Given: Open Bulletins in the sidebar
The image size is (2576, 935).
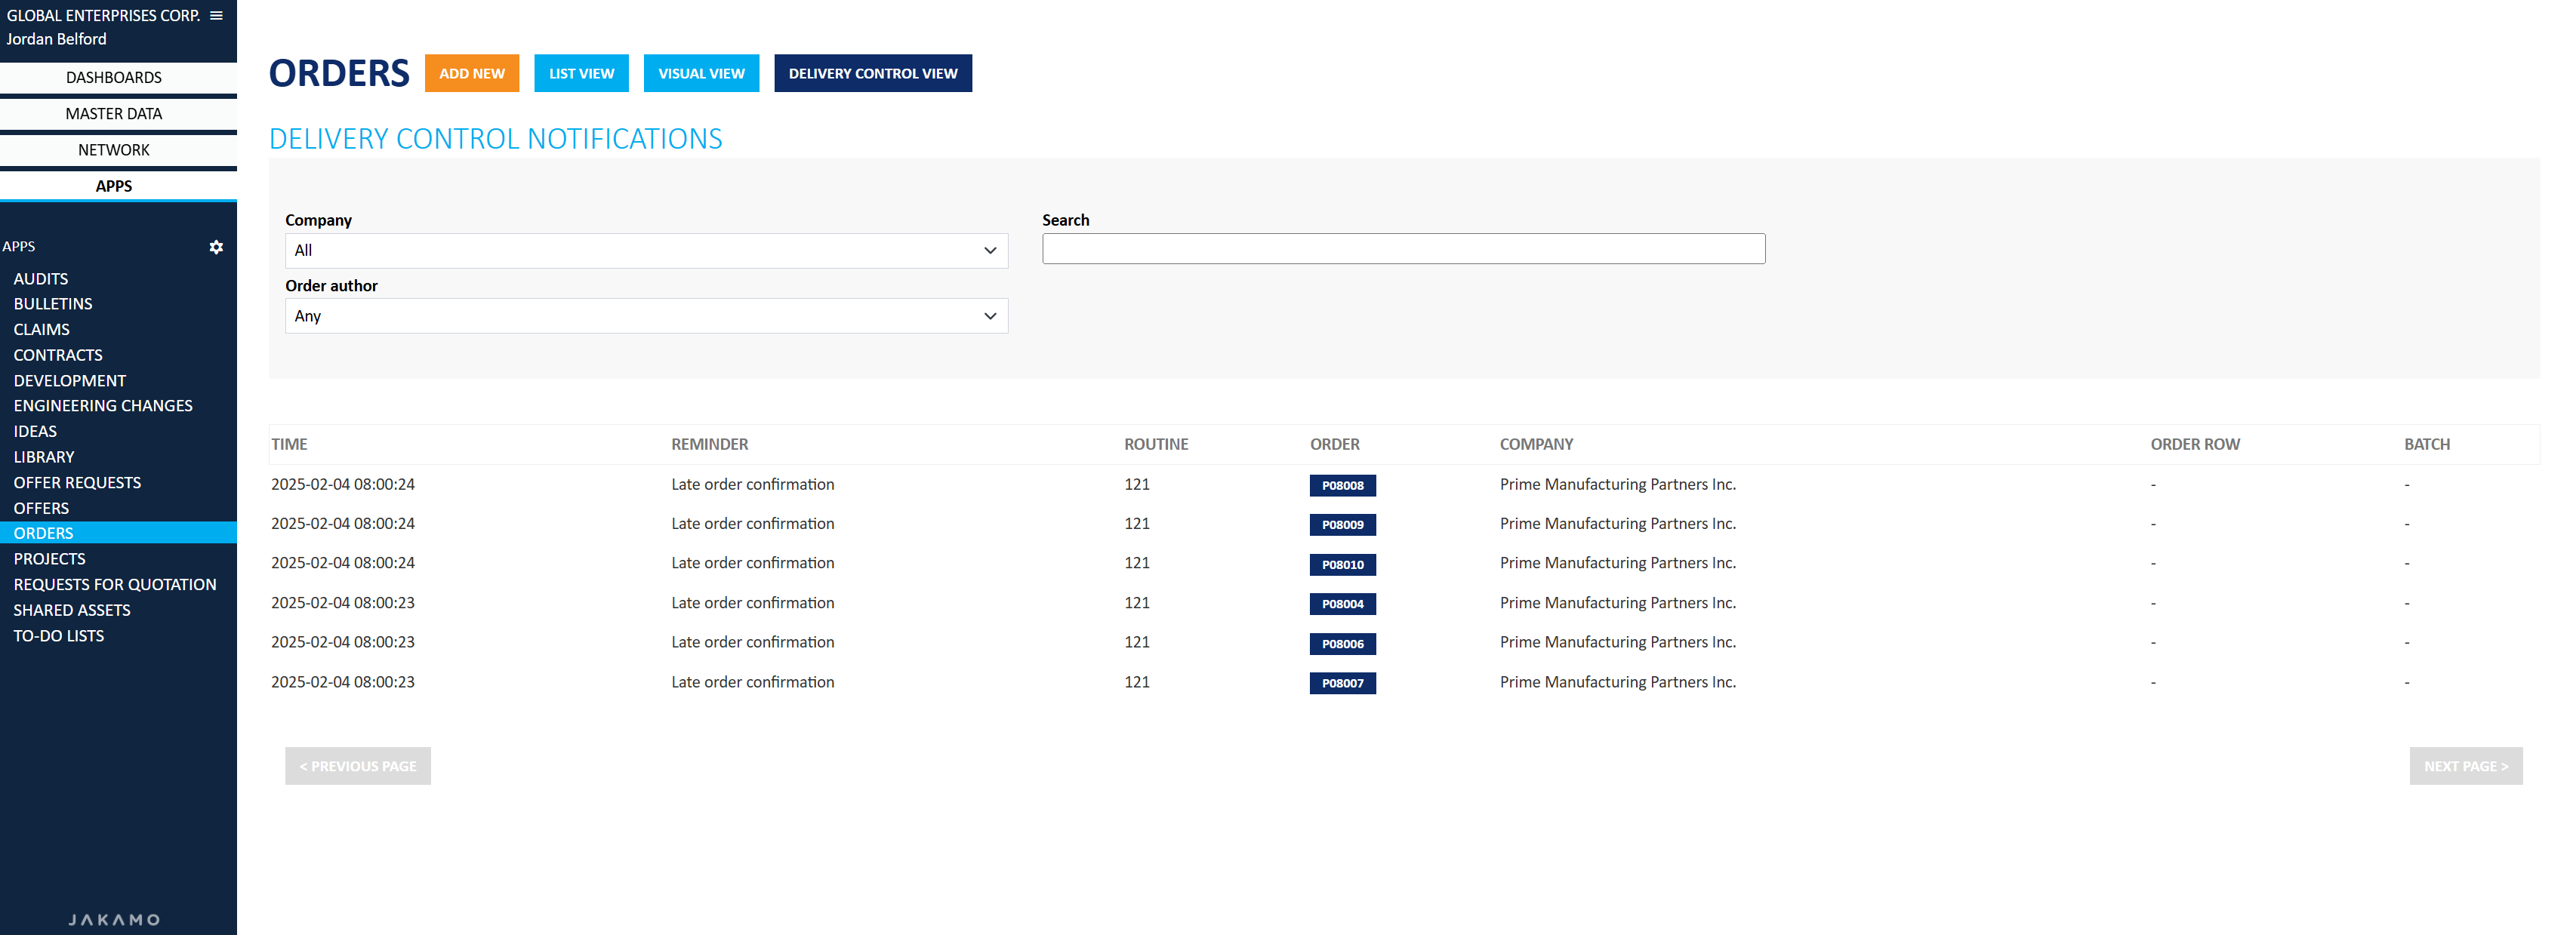Looking at the screenshot, I should tap(53, 304).
